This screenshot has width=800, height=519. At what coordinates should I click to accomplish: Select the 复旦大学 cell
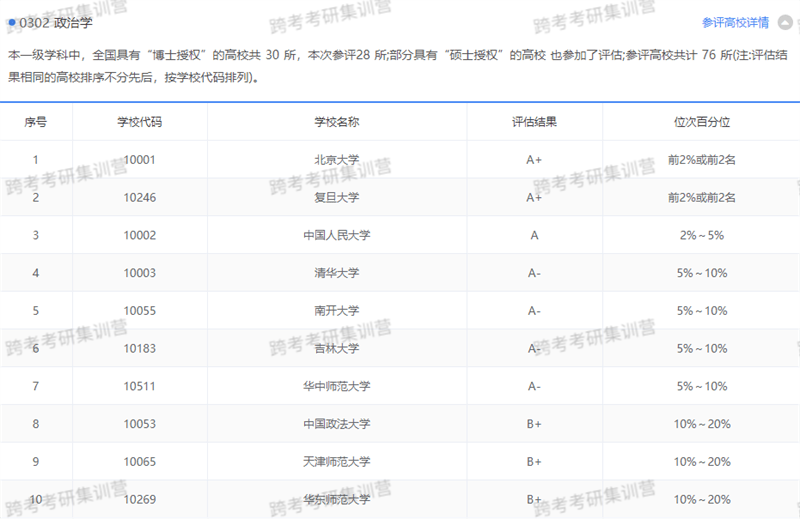click(x=337, y=197)
